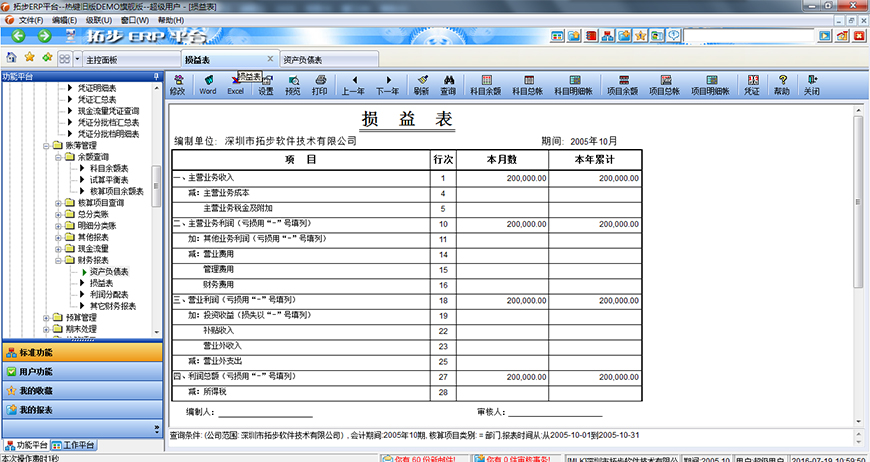This screenshot has width=870, height=462.
Task: Open 预览 (Preview) from the toolbar
Action: pyautogui.click(x=292, y=85)
